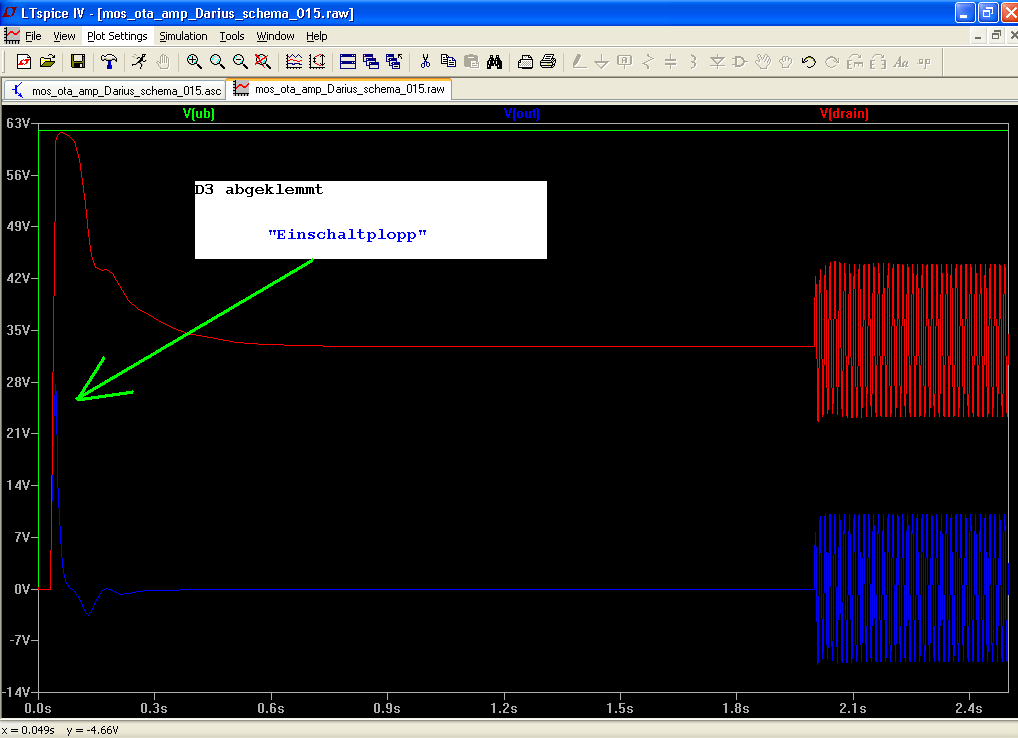The width and height of the screenshot is (1018, 738).
Task: Click the Copy icon in the toolbar
Action: (x=448, y=62)
